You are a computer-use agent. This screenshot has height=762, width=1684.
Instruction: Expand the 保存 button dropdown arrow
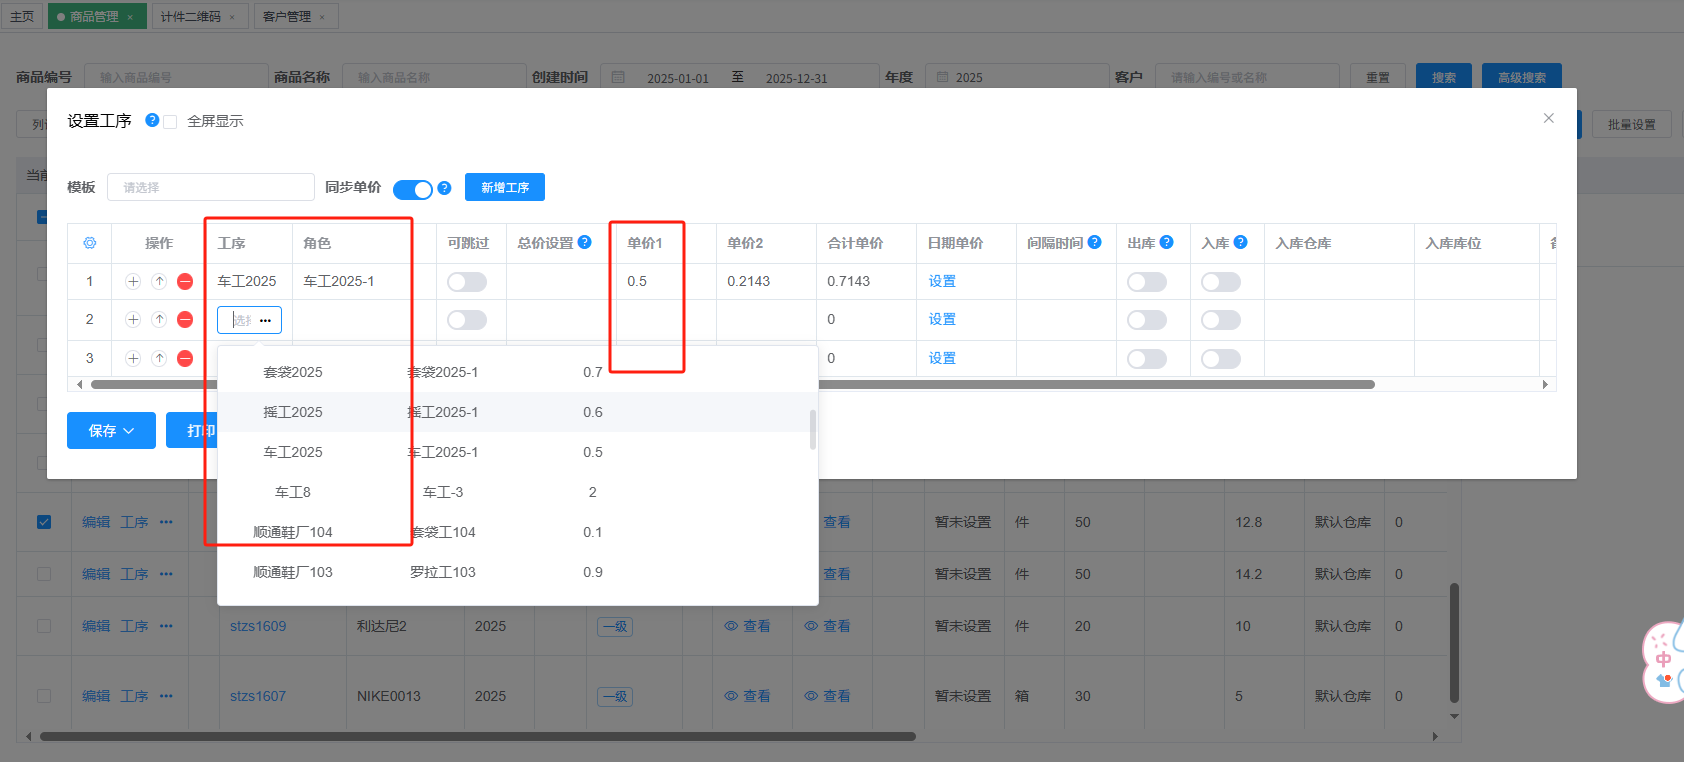coord(129,431)
